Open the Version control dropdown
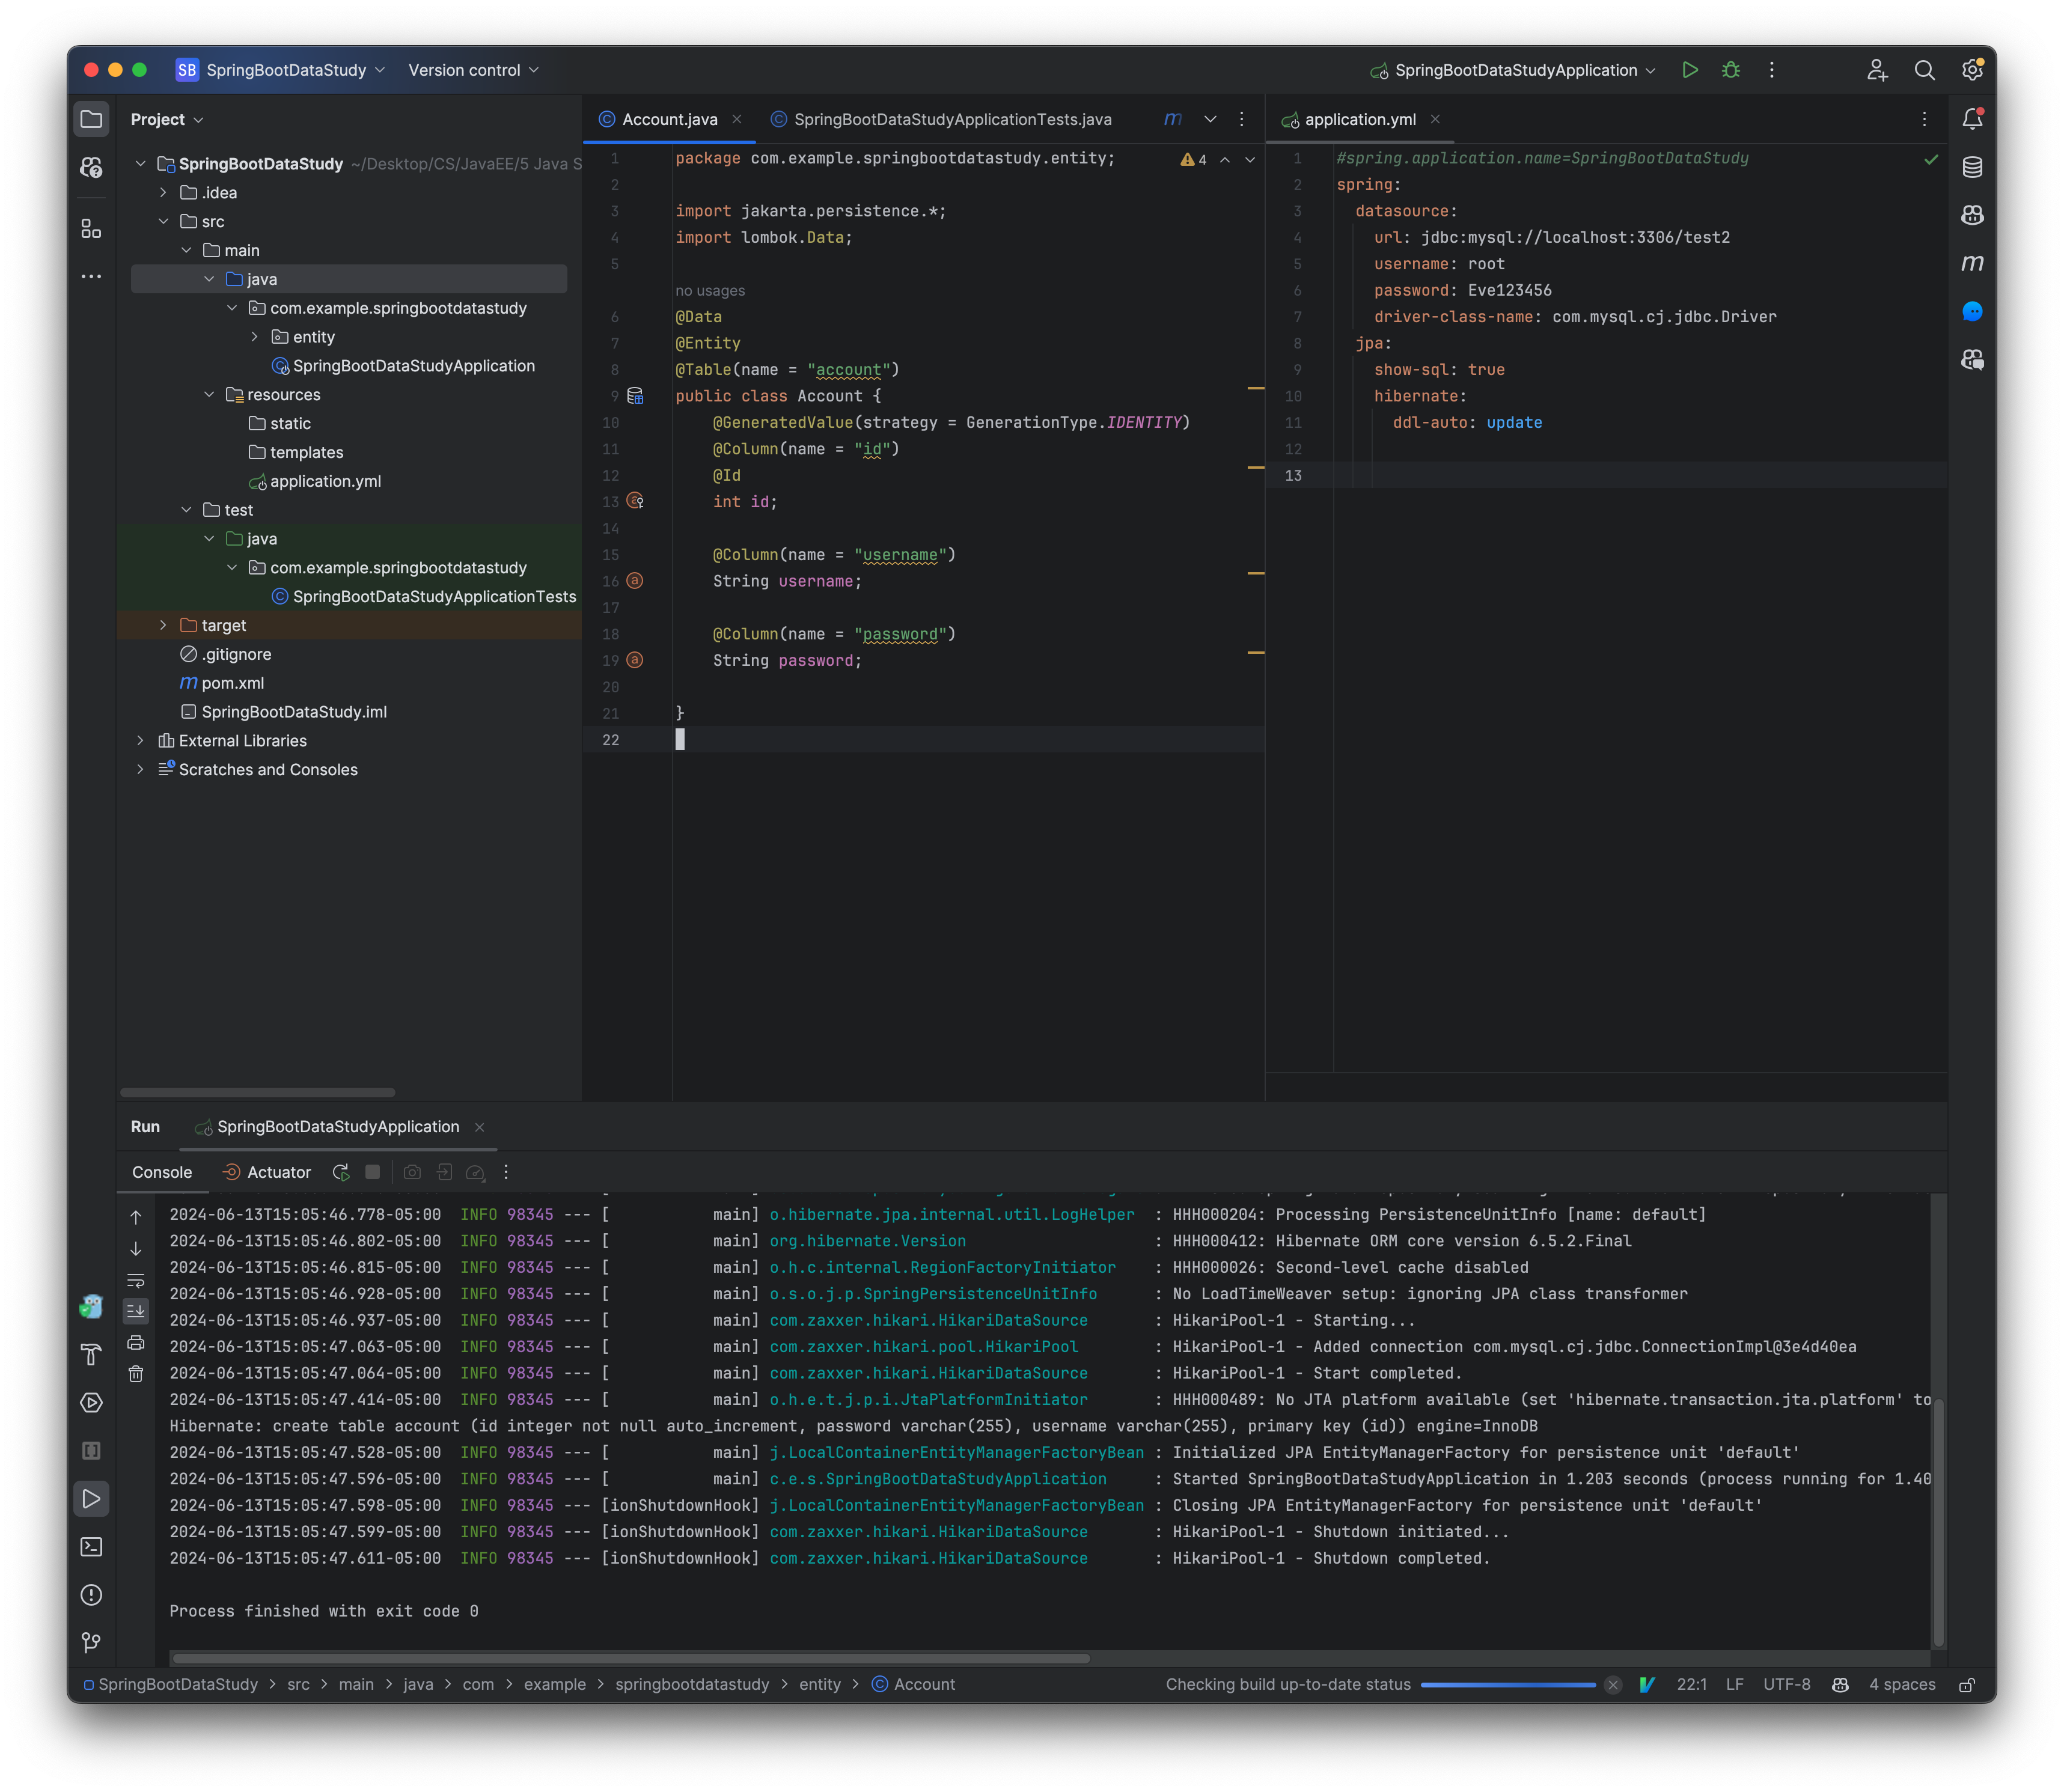2064x1792 pixels. point(473,70)
